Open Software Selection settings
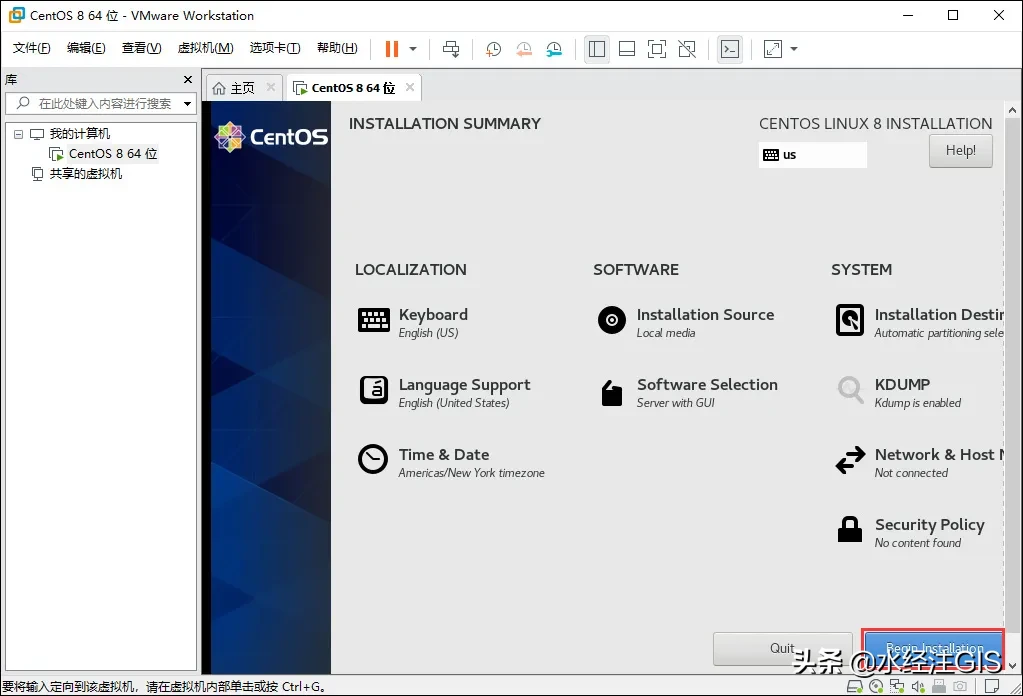1023x696 pixels. (x=687, y=392)
